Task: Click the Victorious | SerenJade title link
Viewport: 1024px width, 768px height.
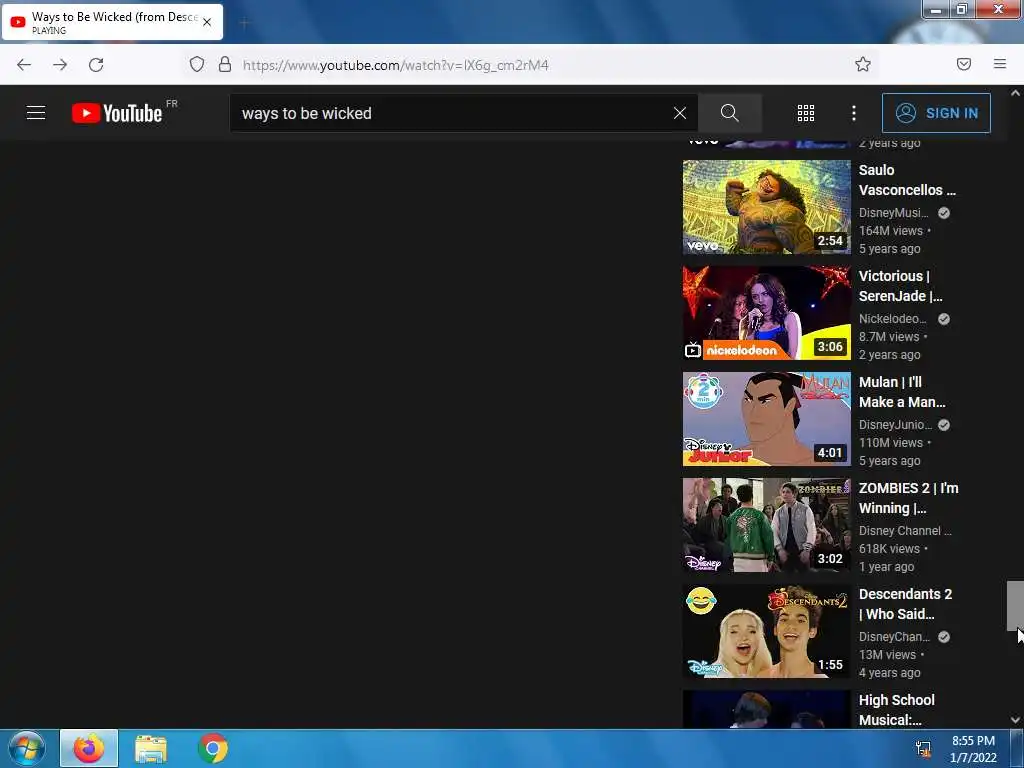Action: pos(901,286)
